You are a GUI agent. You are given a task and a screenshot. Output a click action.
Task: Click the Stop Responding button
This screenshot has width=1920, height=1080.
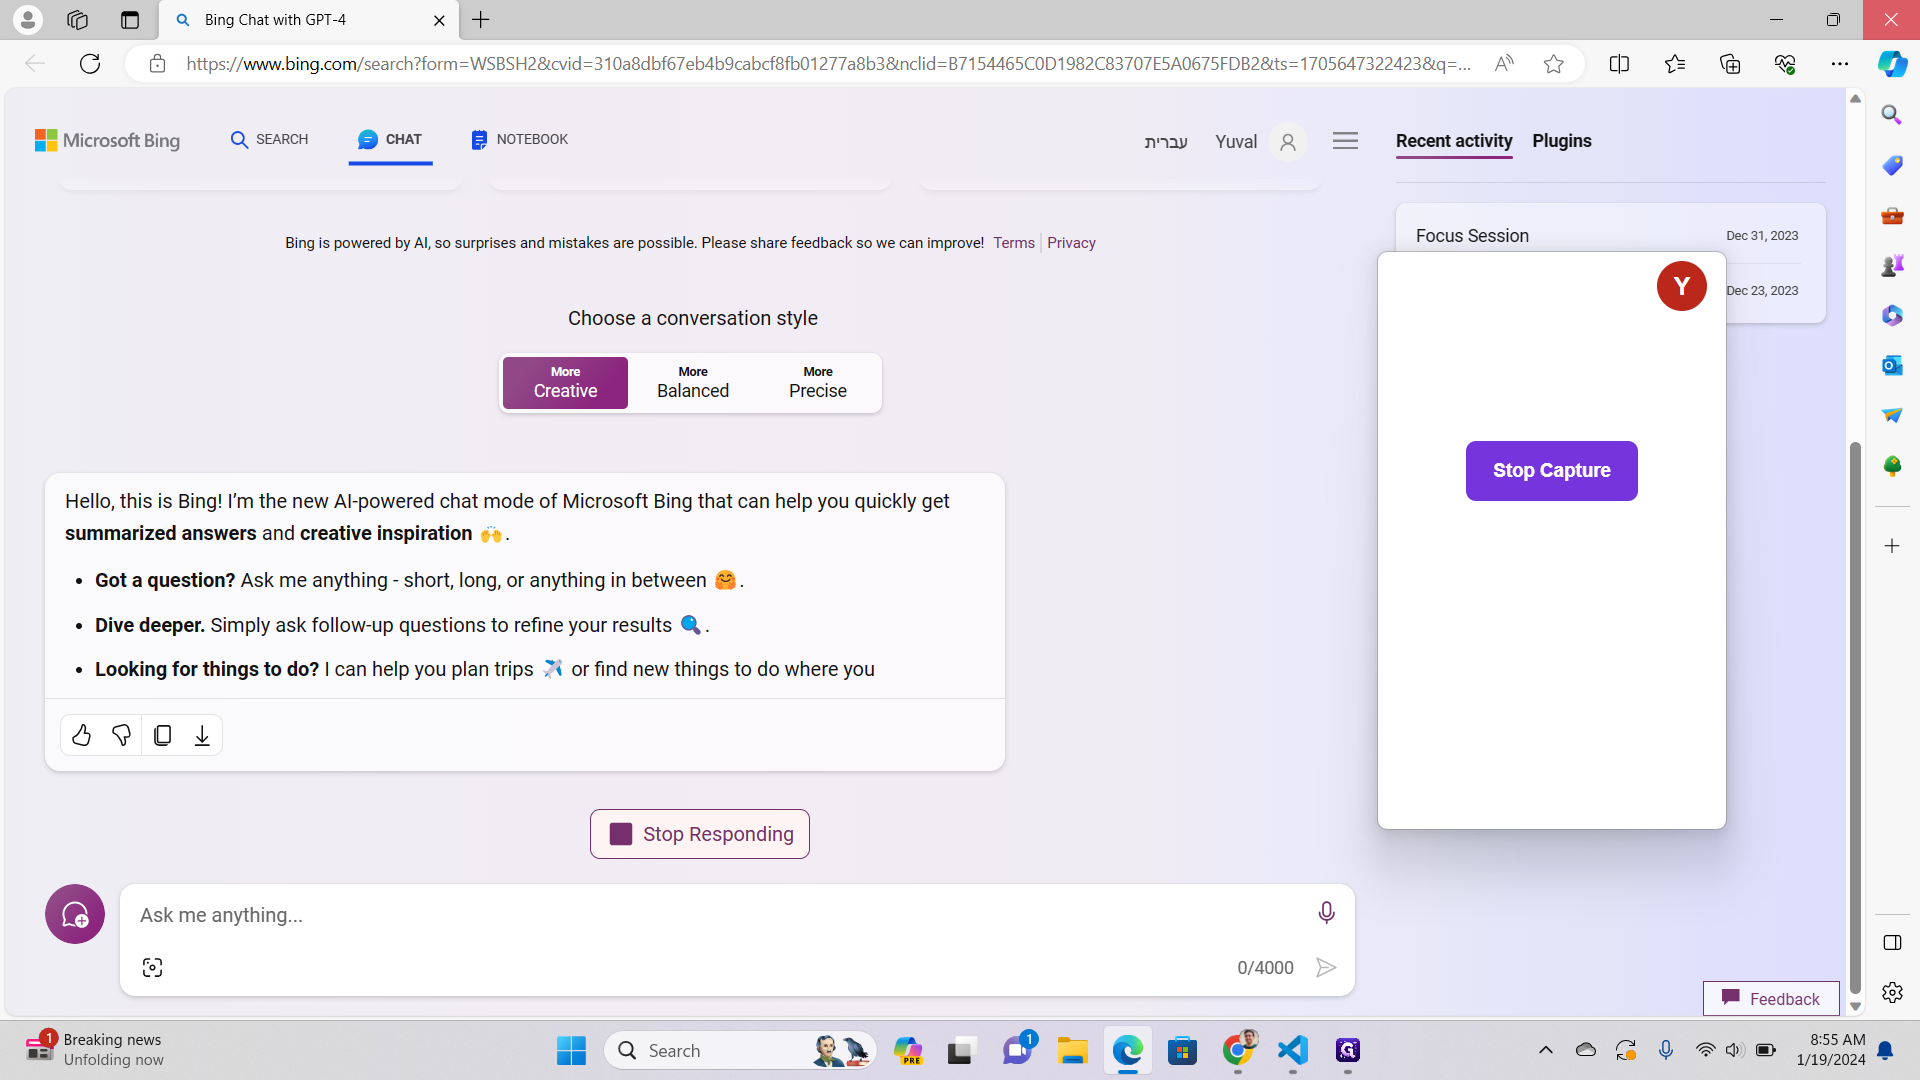pos(700,834)
